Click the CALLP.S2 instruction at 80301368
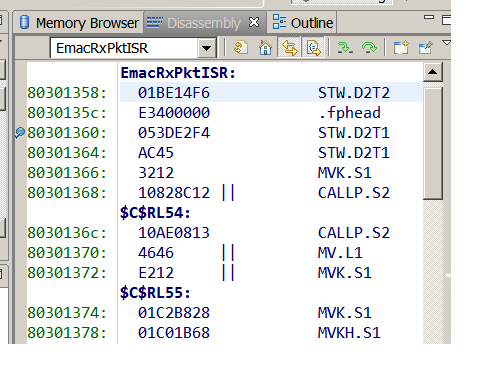The height and width of the screenshot is (368, 490). point(354,193)
